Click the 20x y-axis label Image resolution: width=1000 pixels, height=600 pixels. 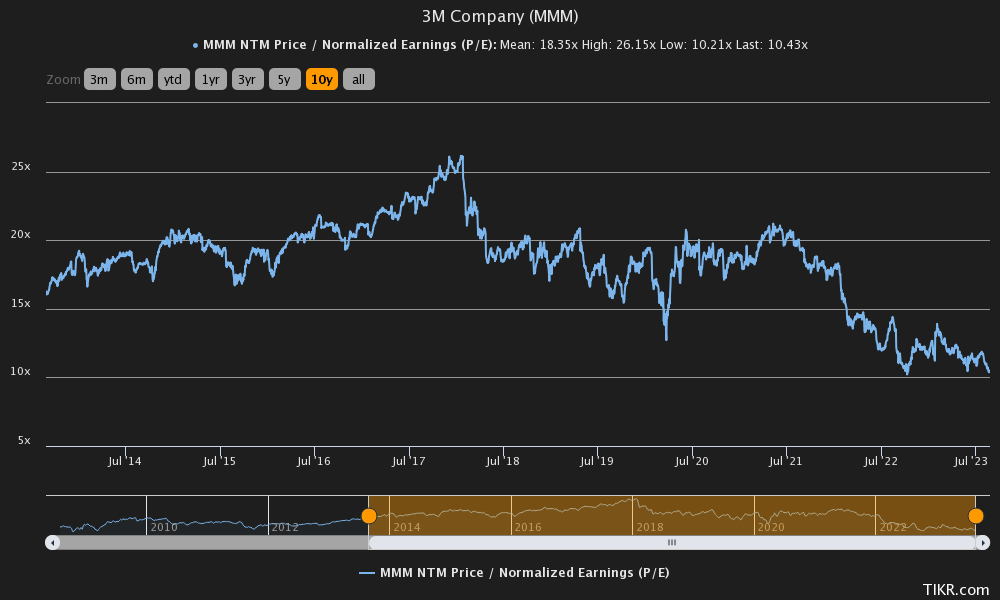tap(20, 235)
